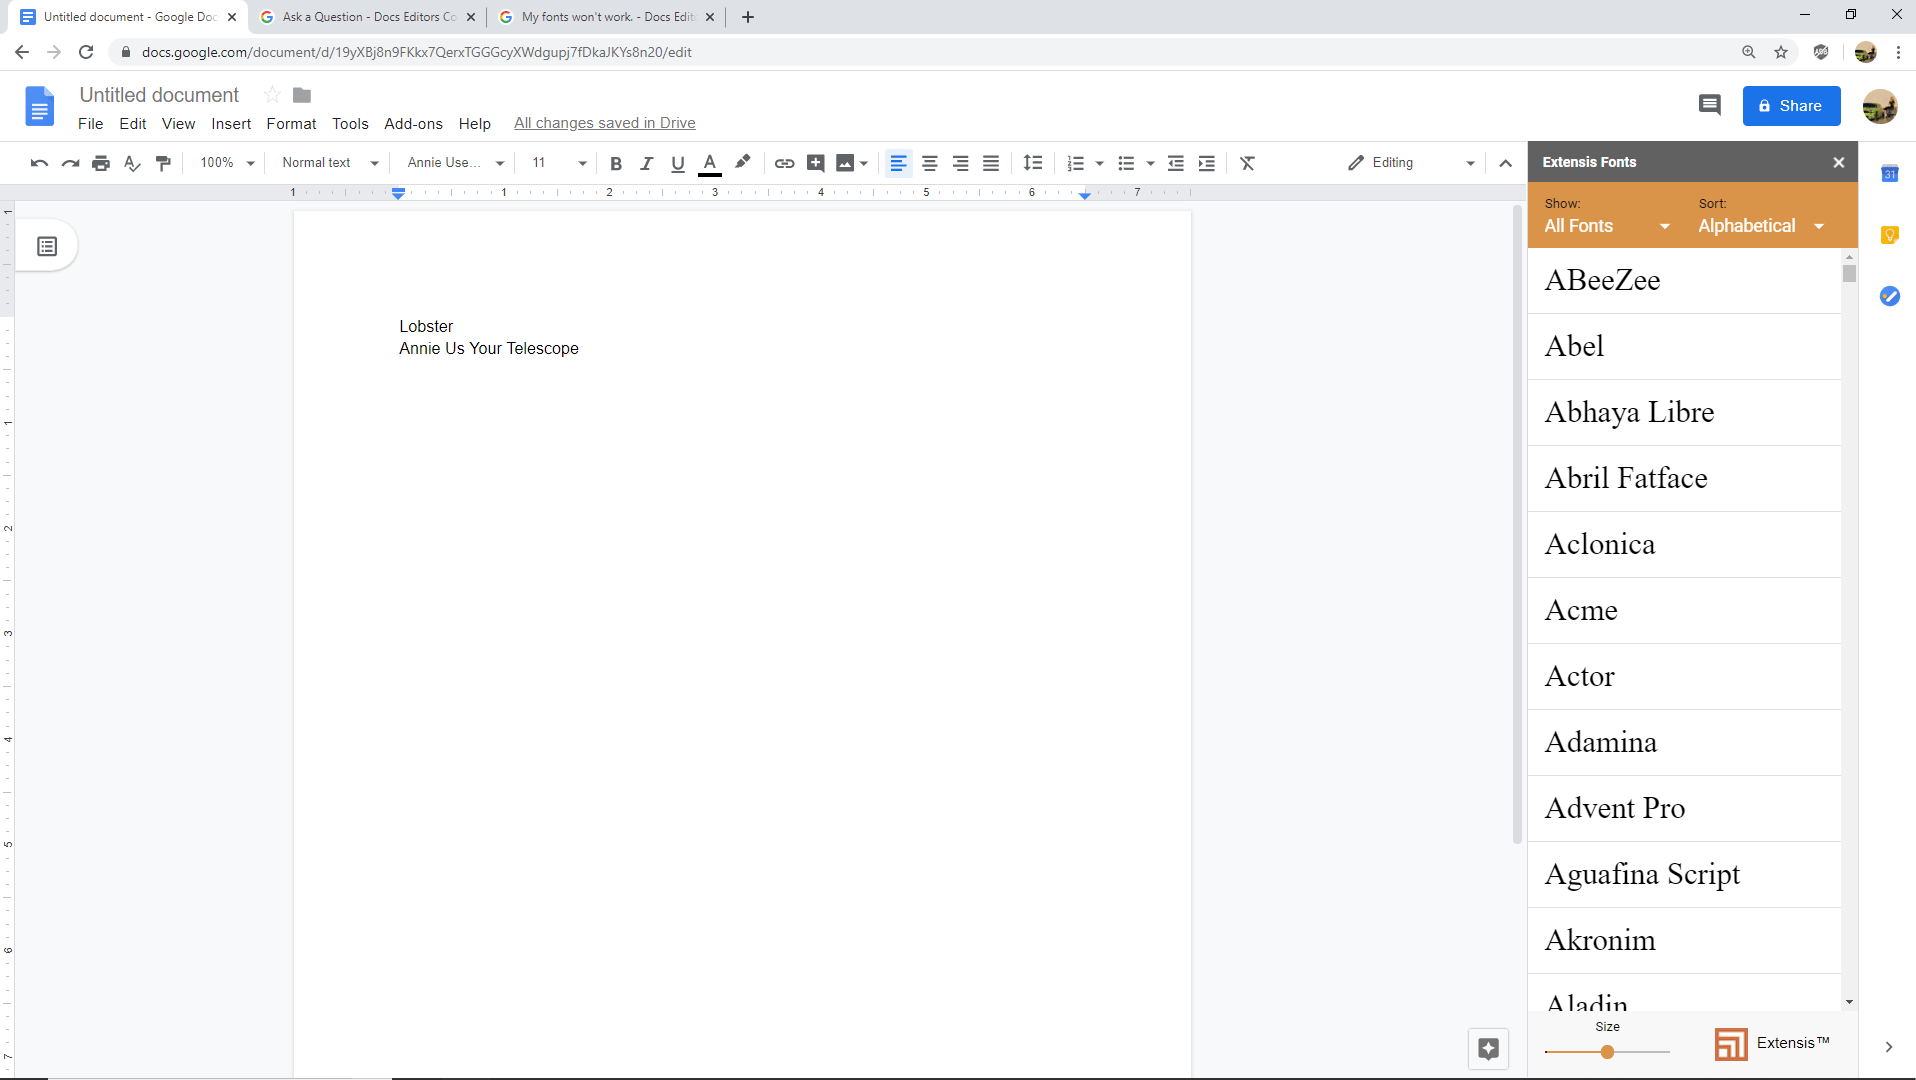Open the Sort Alphabetical dropdown
The width and height of the screenshot is (1916, 1080).
[x=1760, y=226]
